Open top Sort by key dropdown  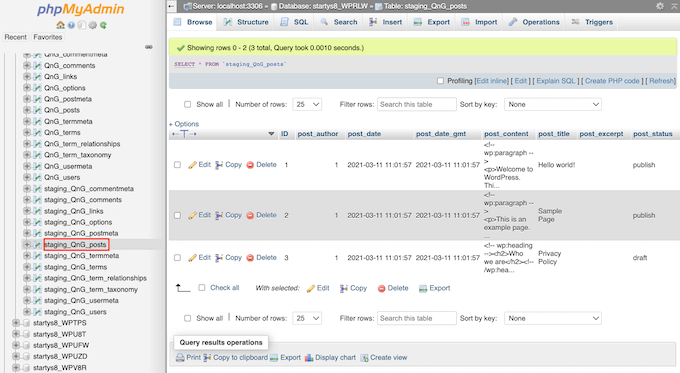click(552, 105)
